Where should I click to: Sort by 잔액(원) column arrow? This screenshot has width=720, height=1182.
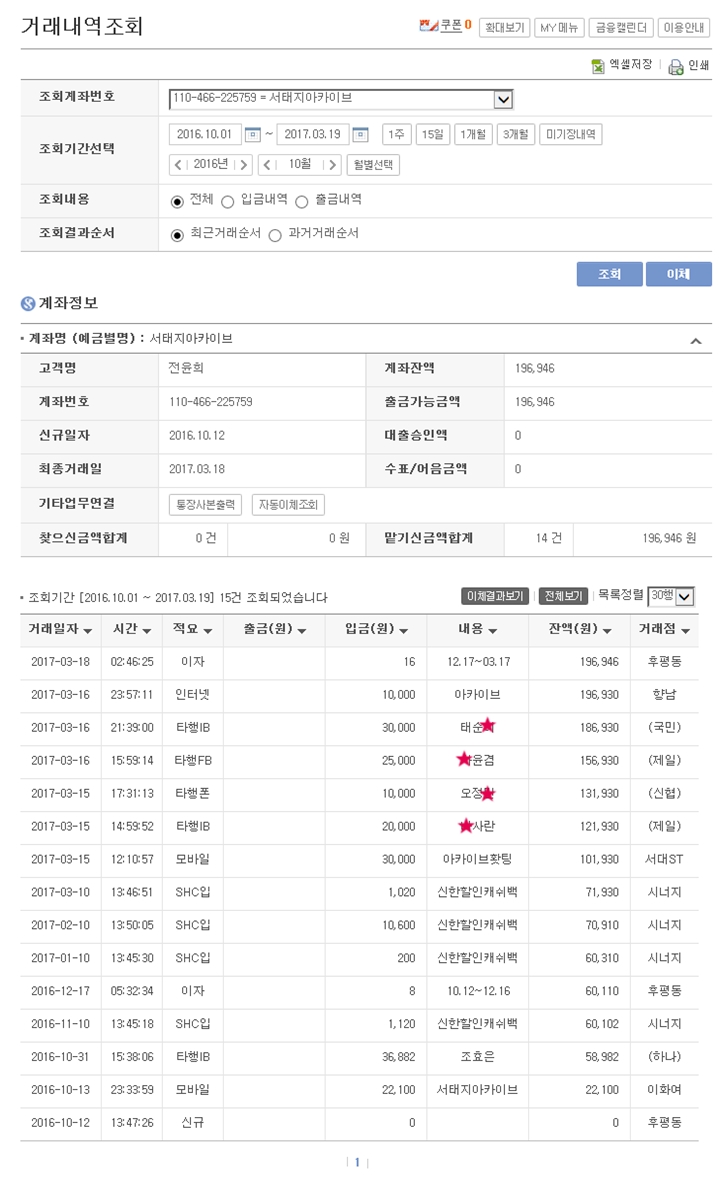(607, 631)
